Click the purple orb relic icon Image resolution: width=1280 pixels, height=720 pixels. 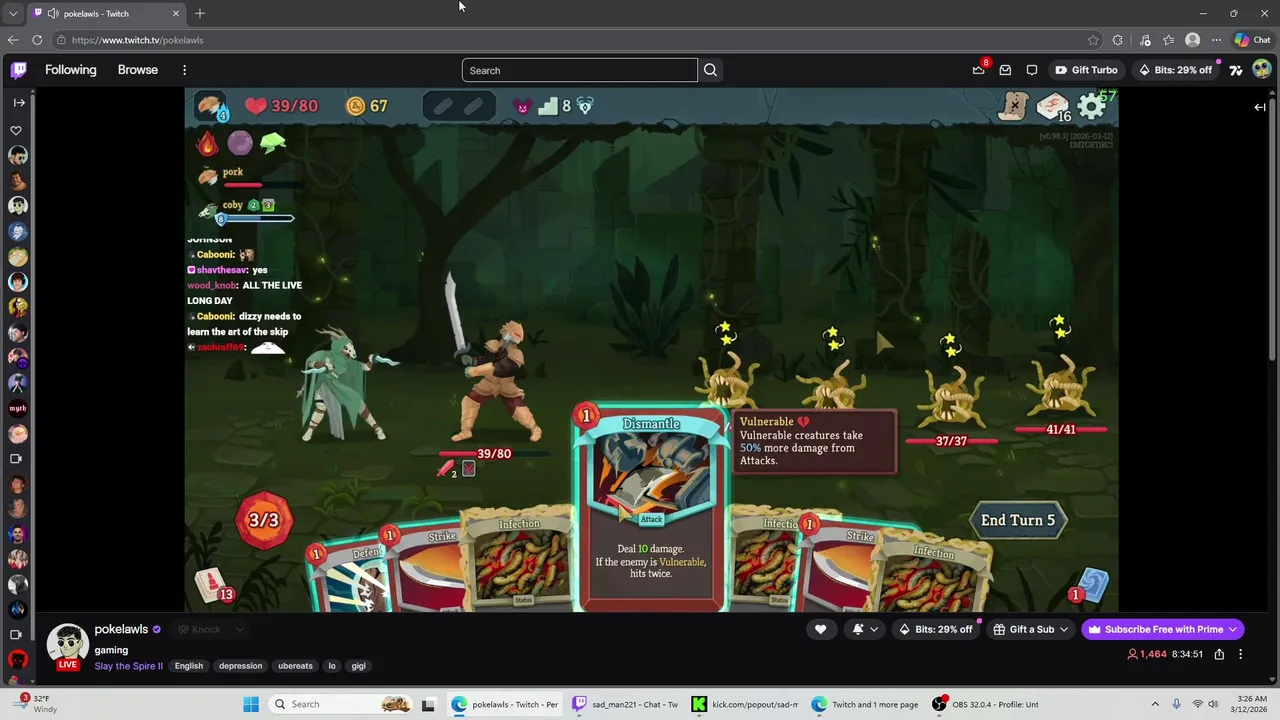pyautogui.click(x=240, y=143)
